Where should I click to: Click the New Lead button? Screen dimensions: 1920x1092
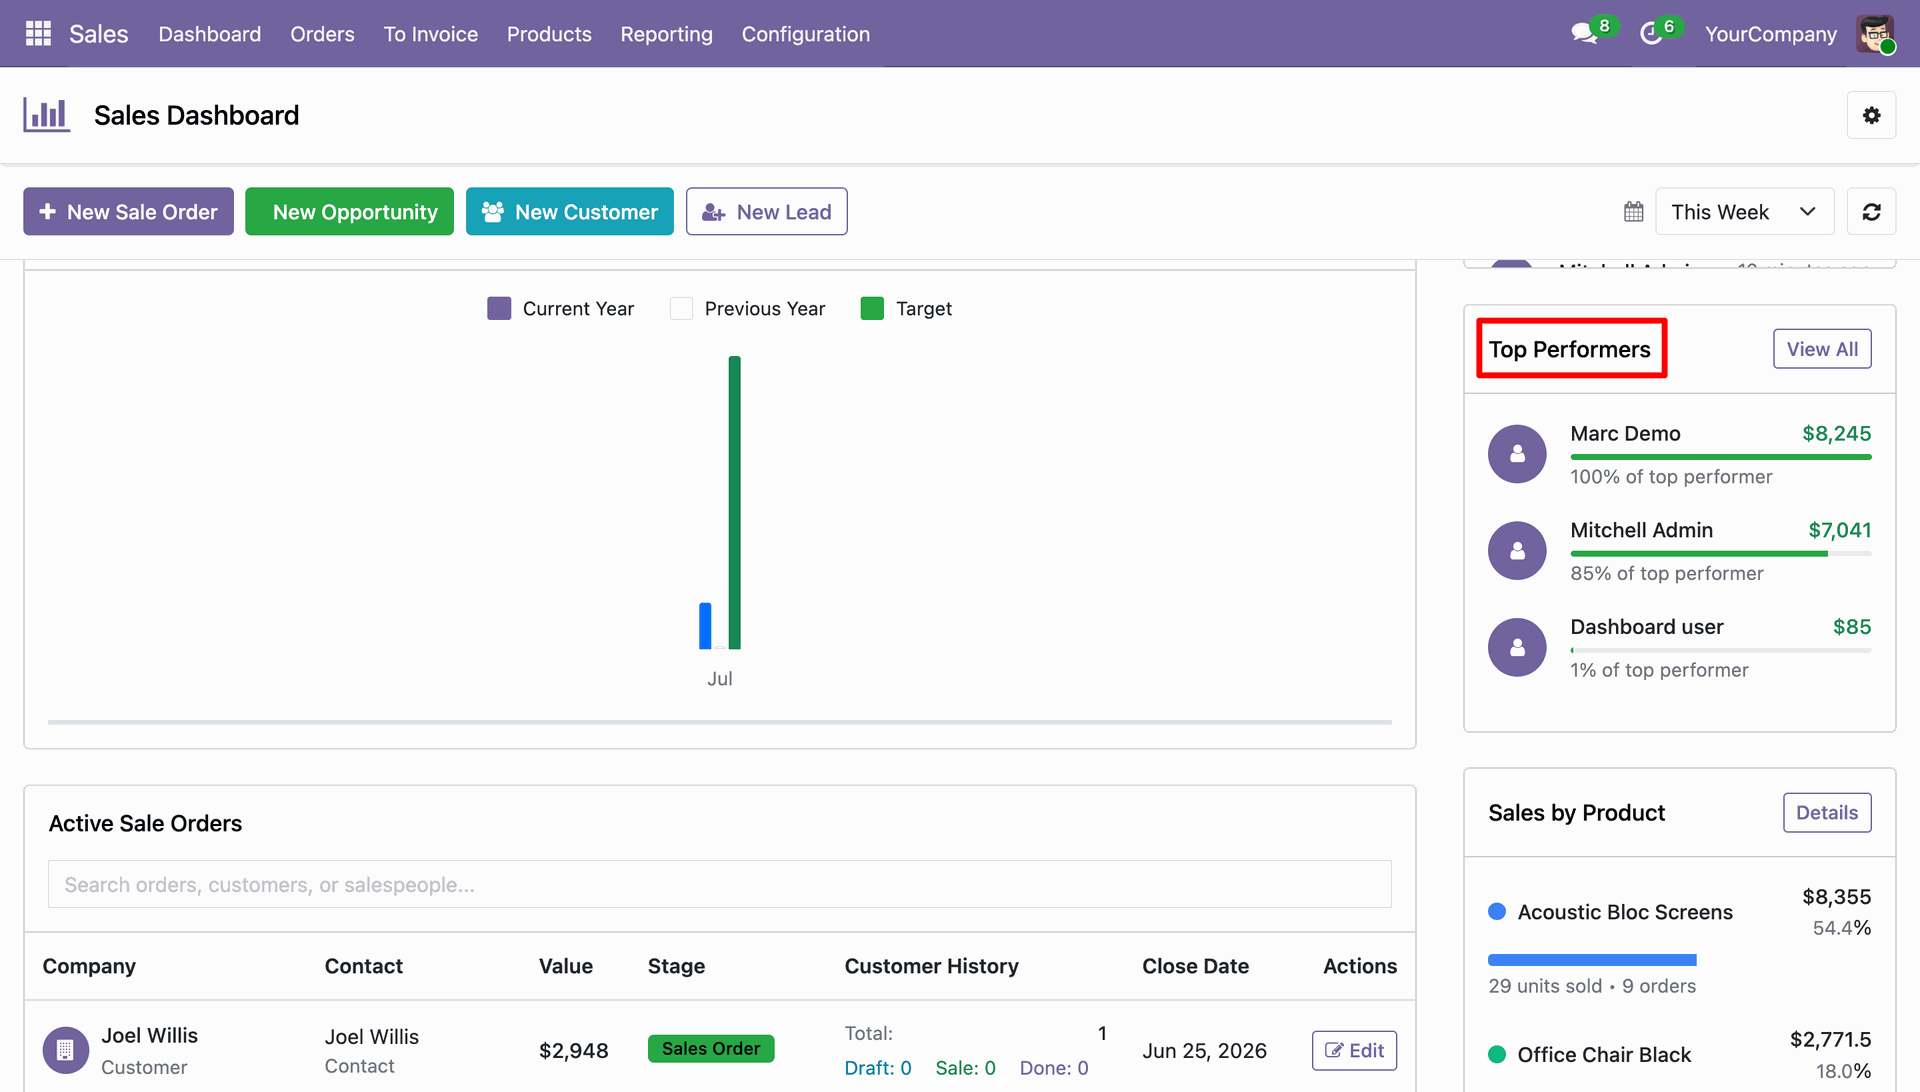(x=767, y=212)
